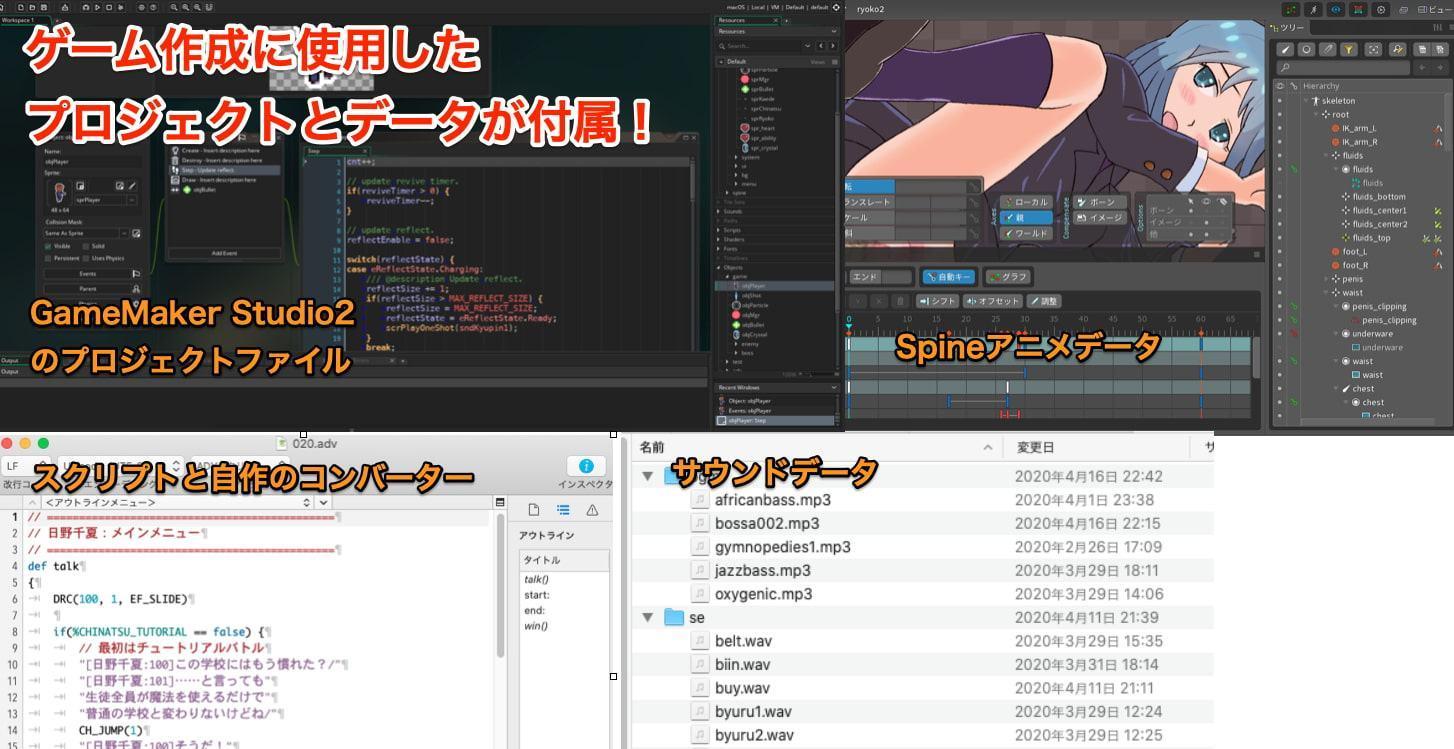1454x749 pixels.
Task: Click the circle filter icon in Spine tree
Action: [1306, 49]
